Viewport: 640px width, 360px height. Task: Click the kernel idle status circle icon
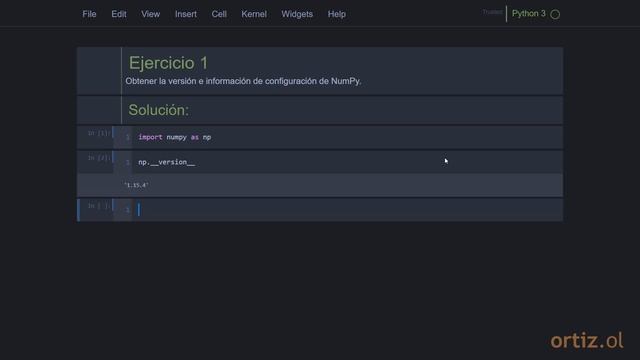click(555, 14)
